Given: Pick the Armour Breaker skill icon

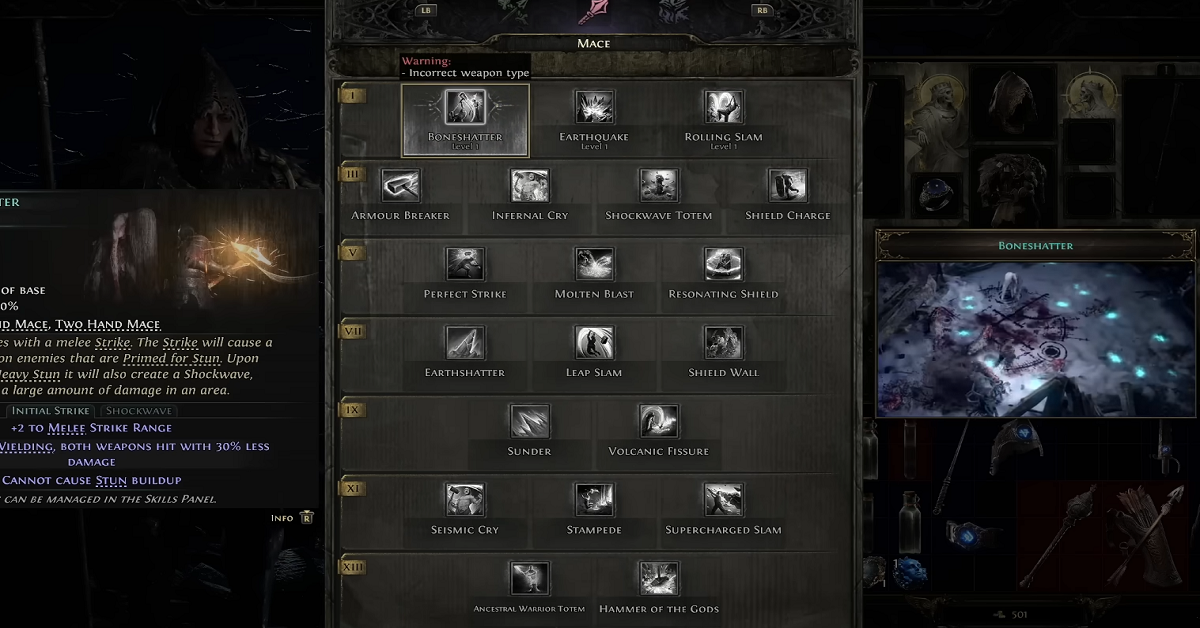Looking at the screenshot, I should pyautogui.click(x=401, y=186).
